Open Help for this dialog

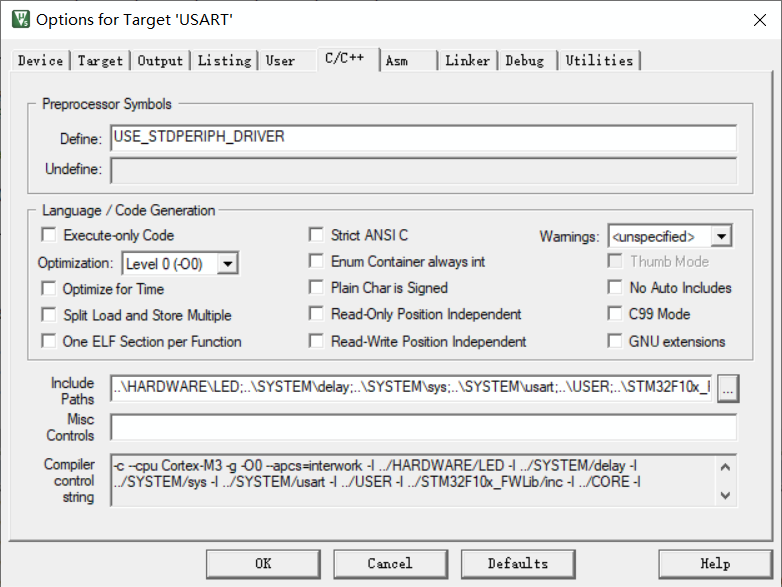click(716, 564)
